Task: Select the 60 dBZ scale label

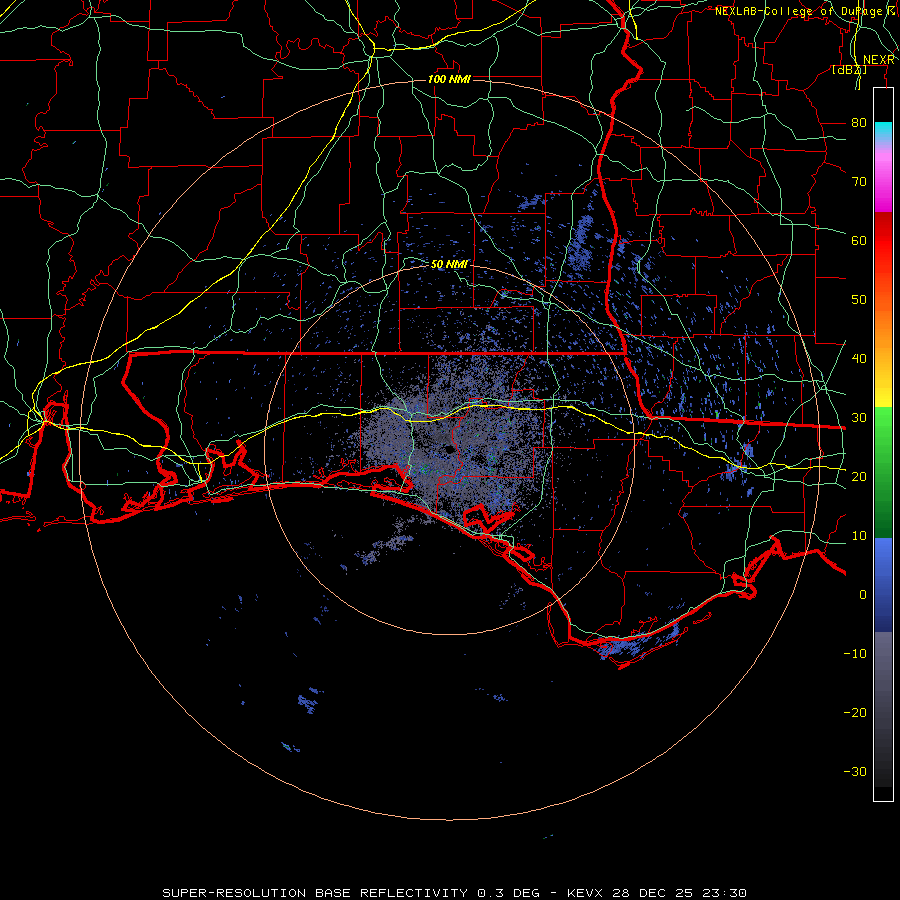Action: 859,240
